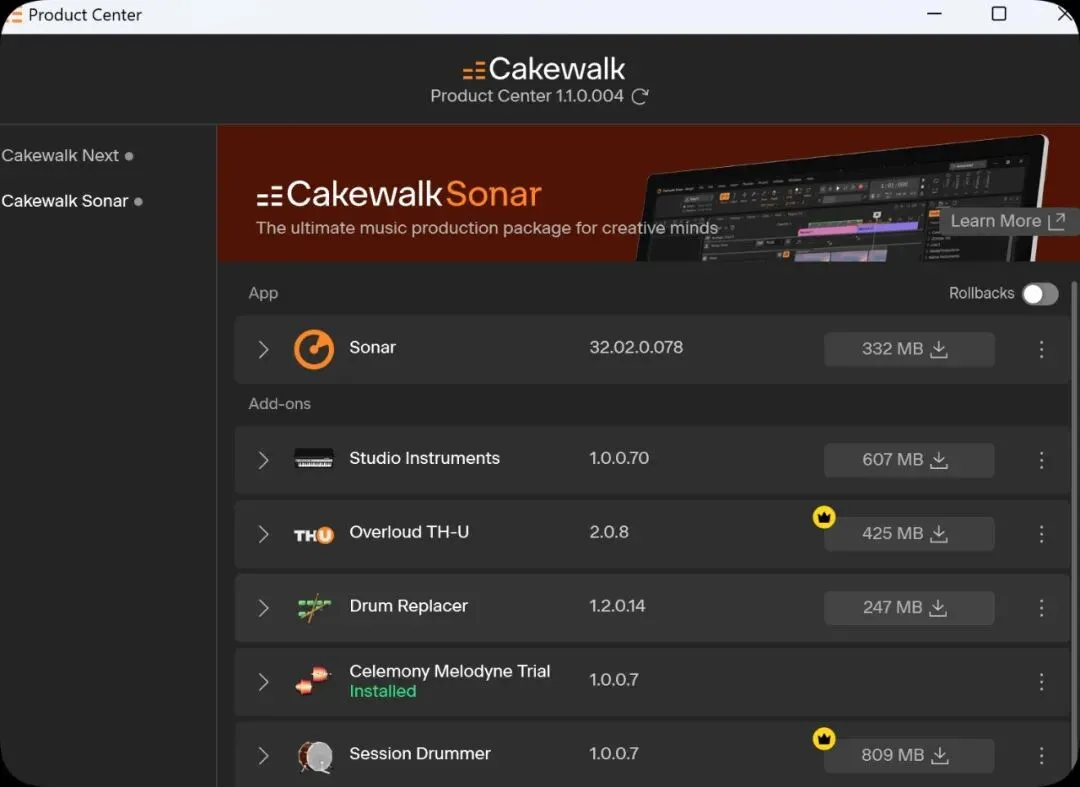Expand the Drum Replacer row
Viewport: 1080px width, 787px height.
coord(263,607)
